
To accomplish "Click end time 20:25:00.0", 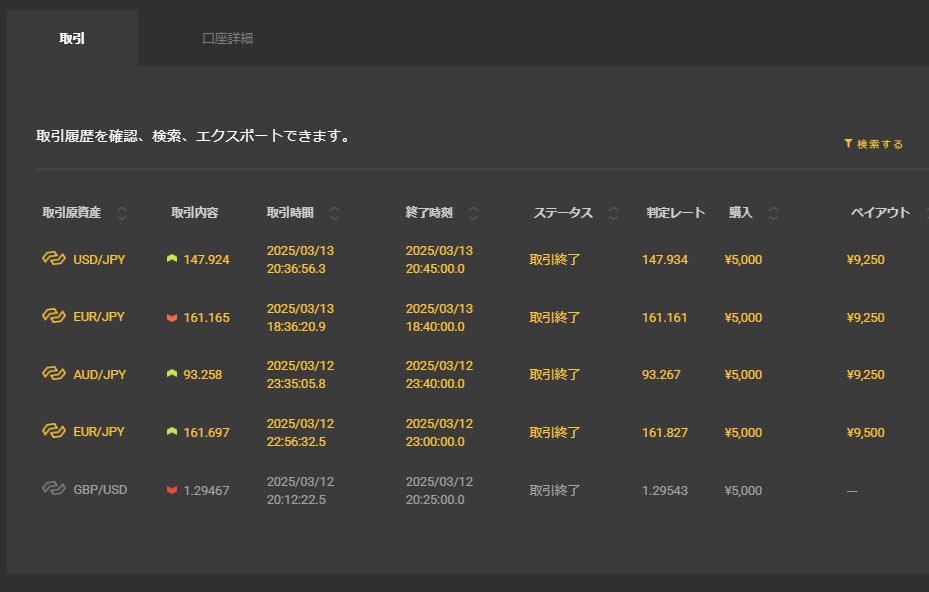I will pyautogui.click(x=435, y=500).
